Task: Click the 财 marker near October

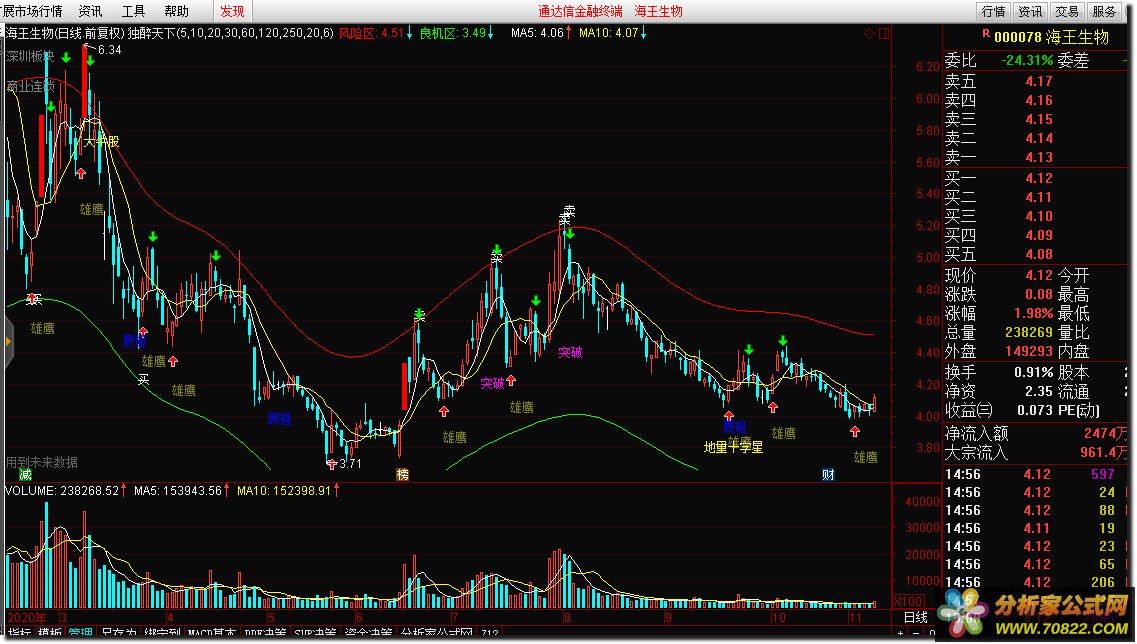Action: point(828,474)
